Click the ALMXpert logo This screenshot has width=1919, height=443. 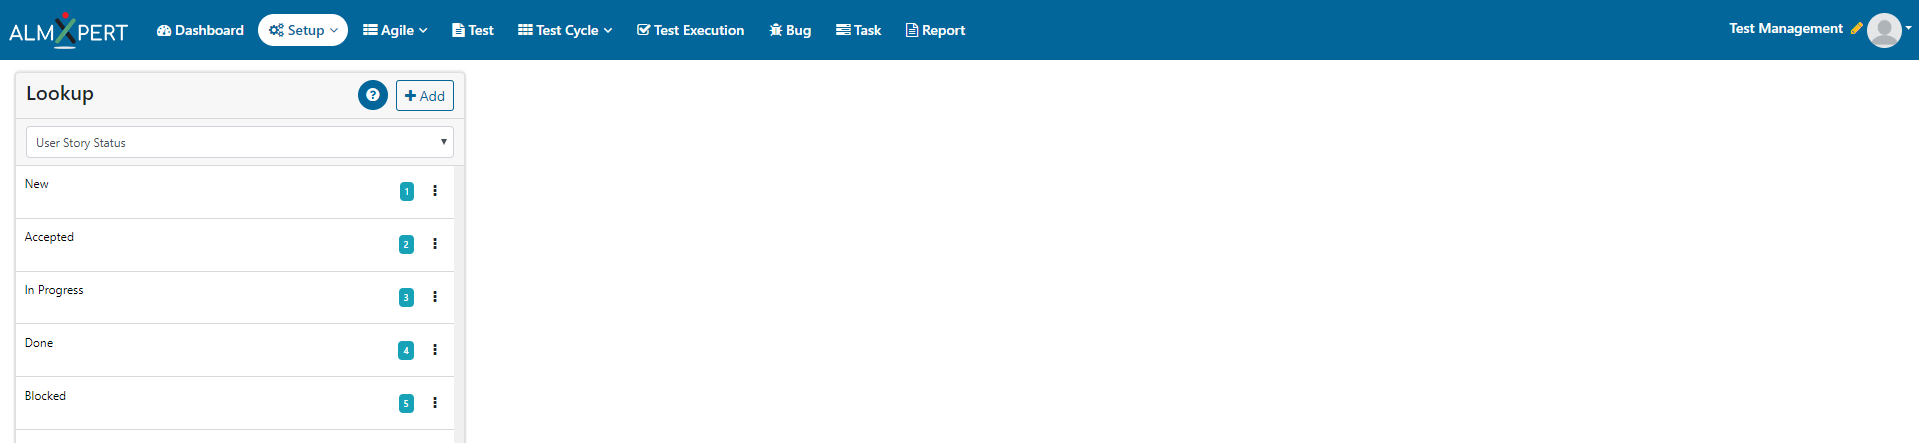click(68, 30)
